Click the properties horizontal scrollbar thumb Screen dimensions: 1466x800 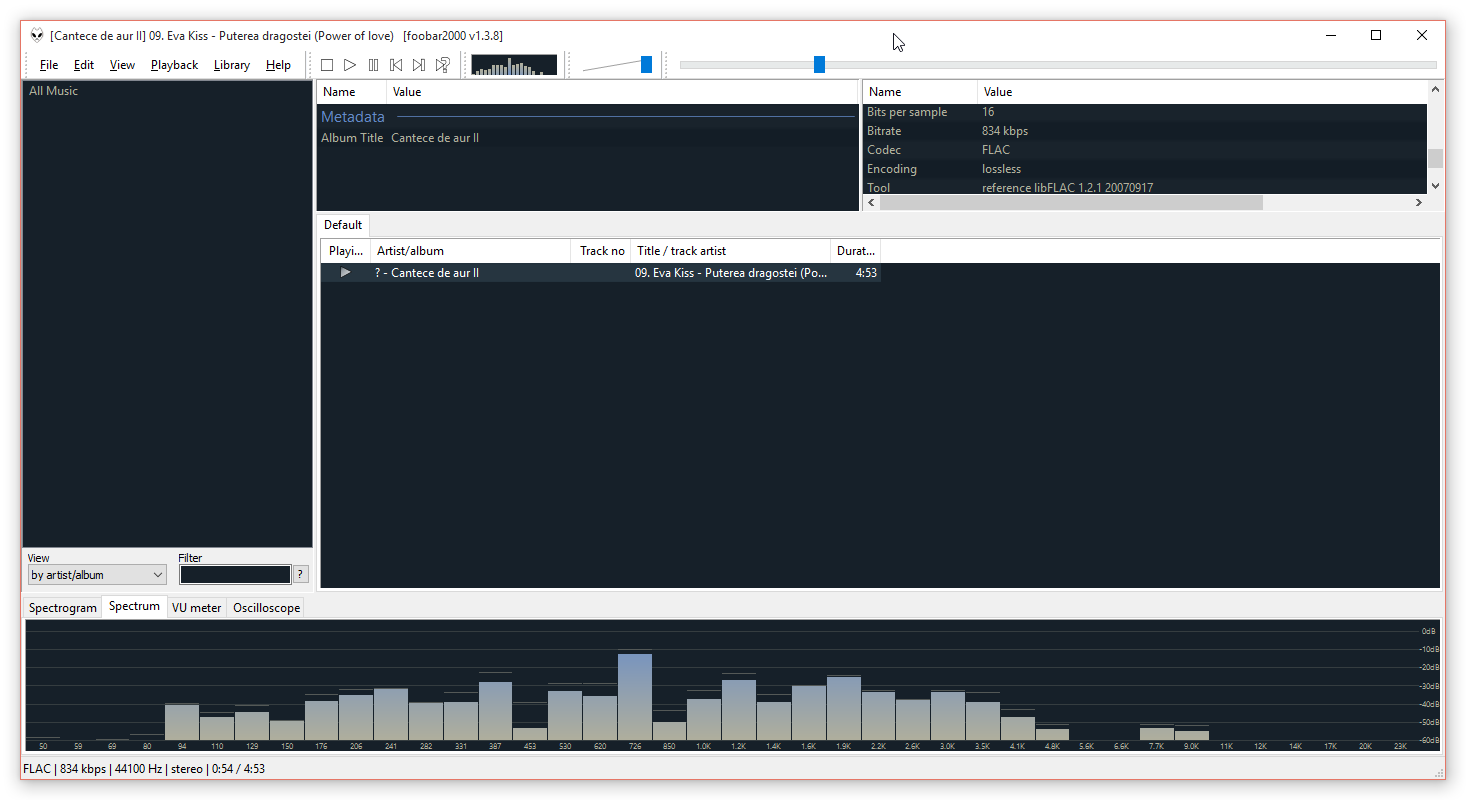(x=1071, y=203)
